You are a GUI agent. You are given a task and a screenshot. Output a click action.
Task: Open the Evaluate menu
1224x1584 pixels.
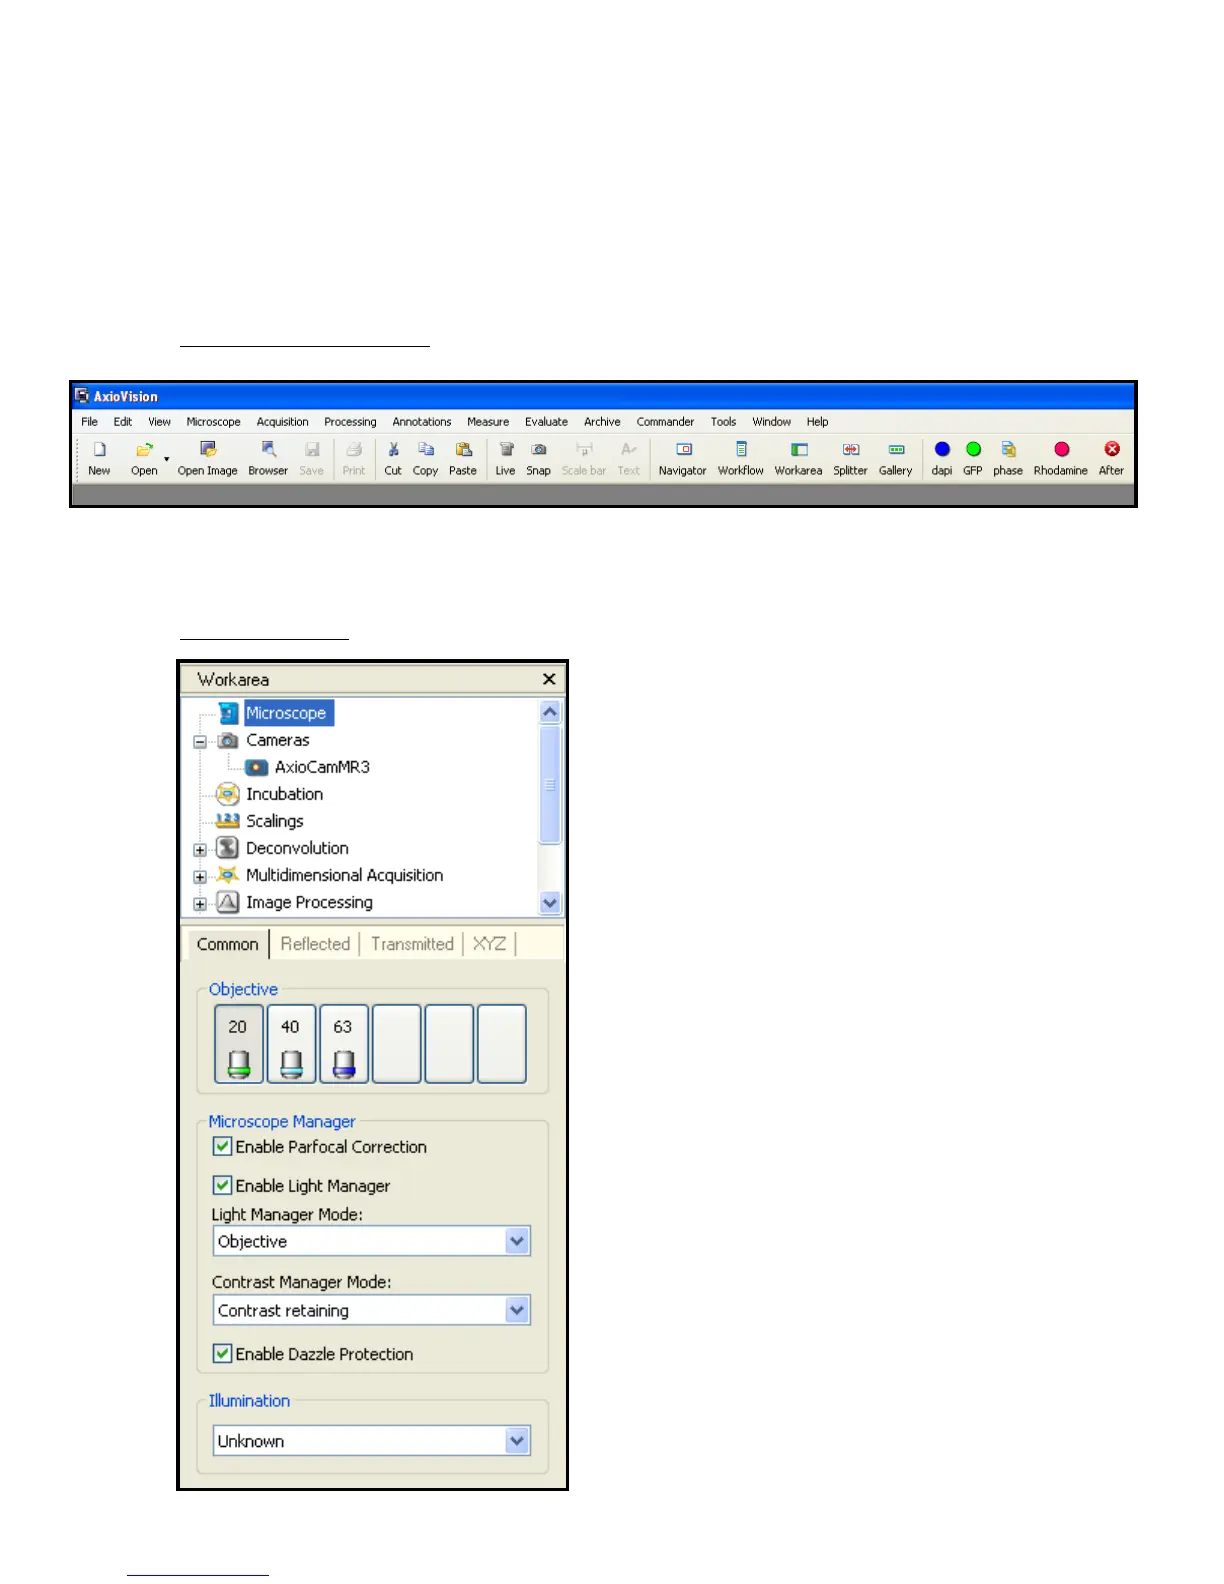[546, 422]
